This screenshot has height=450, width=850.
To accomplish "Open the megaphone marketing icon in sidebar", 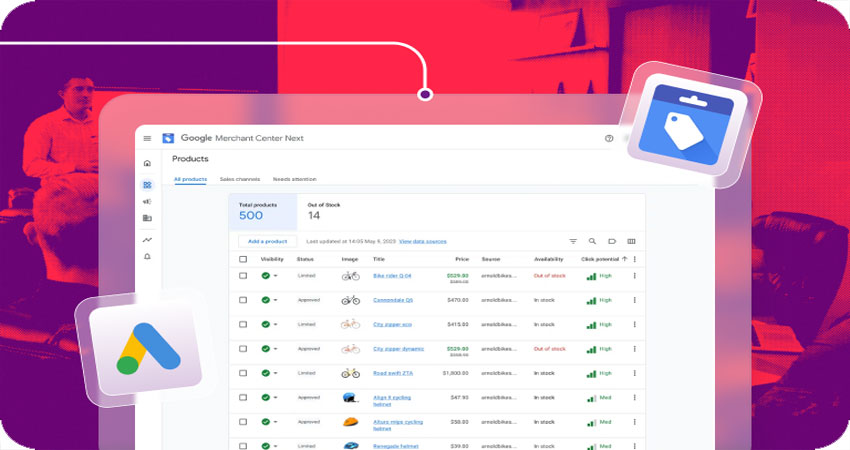I will (x=147, y=202).
